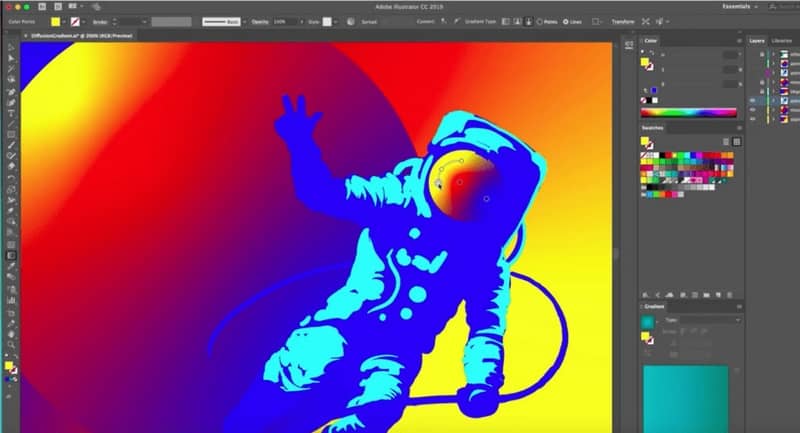Image resolution: width=800 pixels, height=433 pixels.
Task: Switch to the Libraries tab
Action: [x=782, y=41]
